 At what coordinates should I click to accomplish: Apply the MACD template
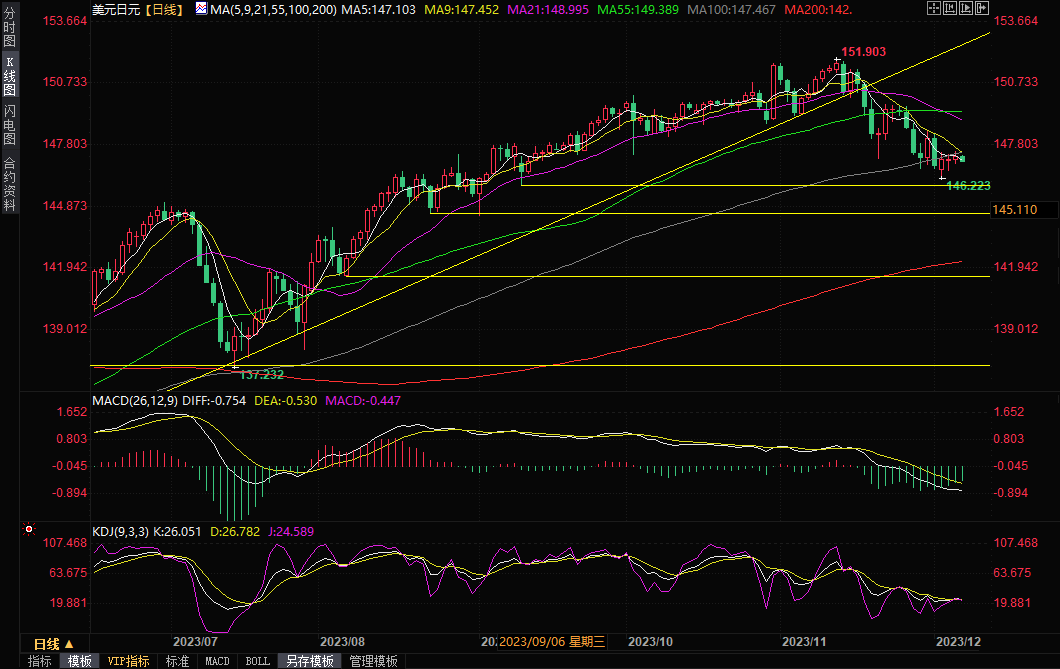click(217, 661)
